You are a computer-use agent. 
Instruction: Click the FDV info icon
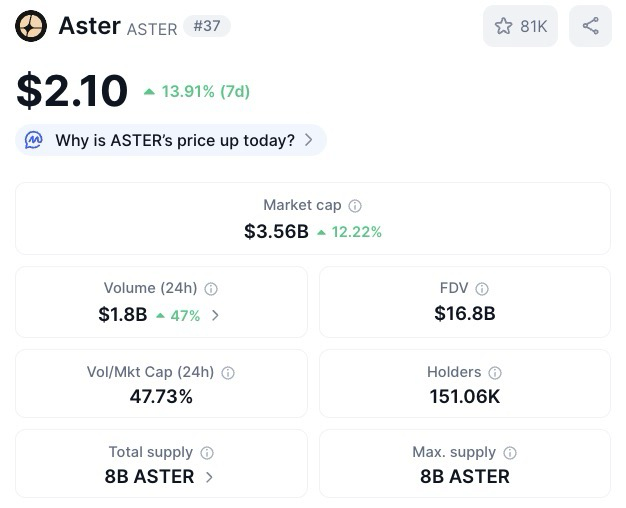click(482, 289)
